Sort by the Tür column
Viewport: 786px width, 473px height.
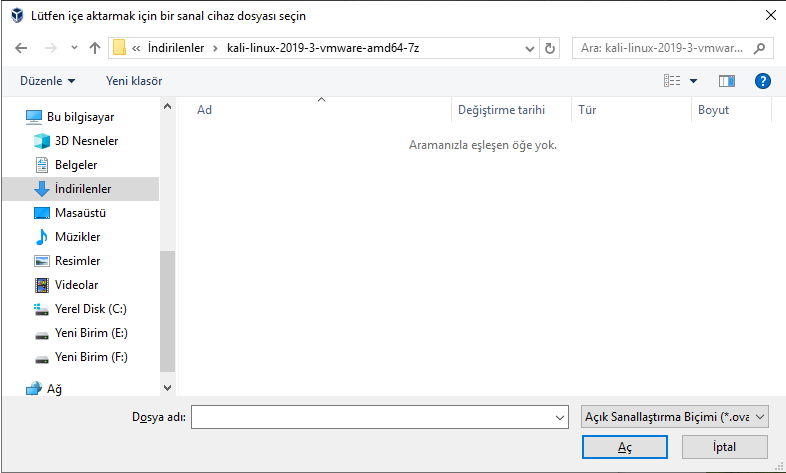[632, 110]
